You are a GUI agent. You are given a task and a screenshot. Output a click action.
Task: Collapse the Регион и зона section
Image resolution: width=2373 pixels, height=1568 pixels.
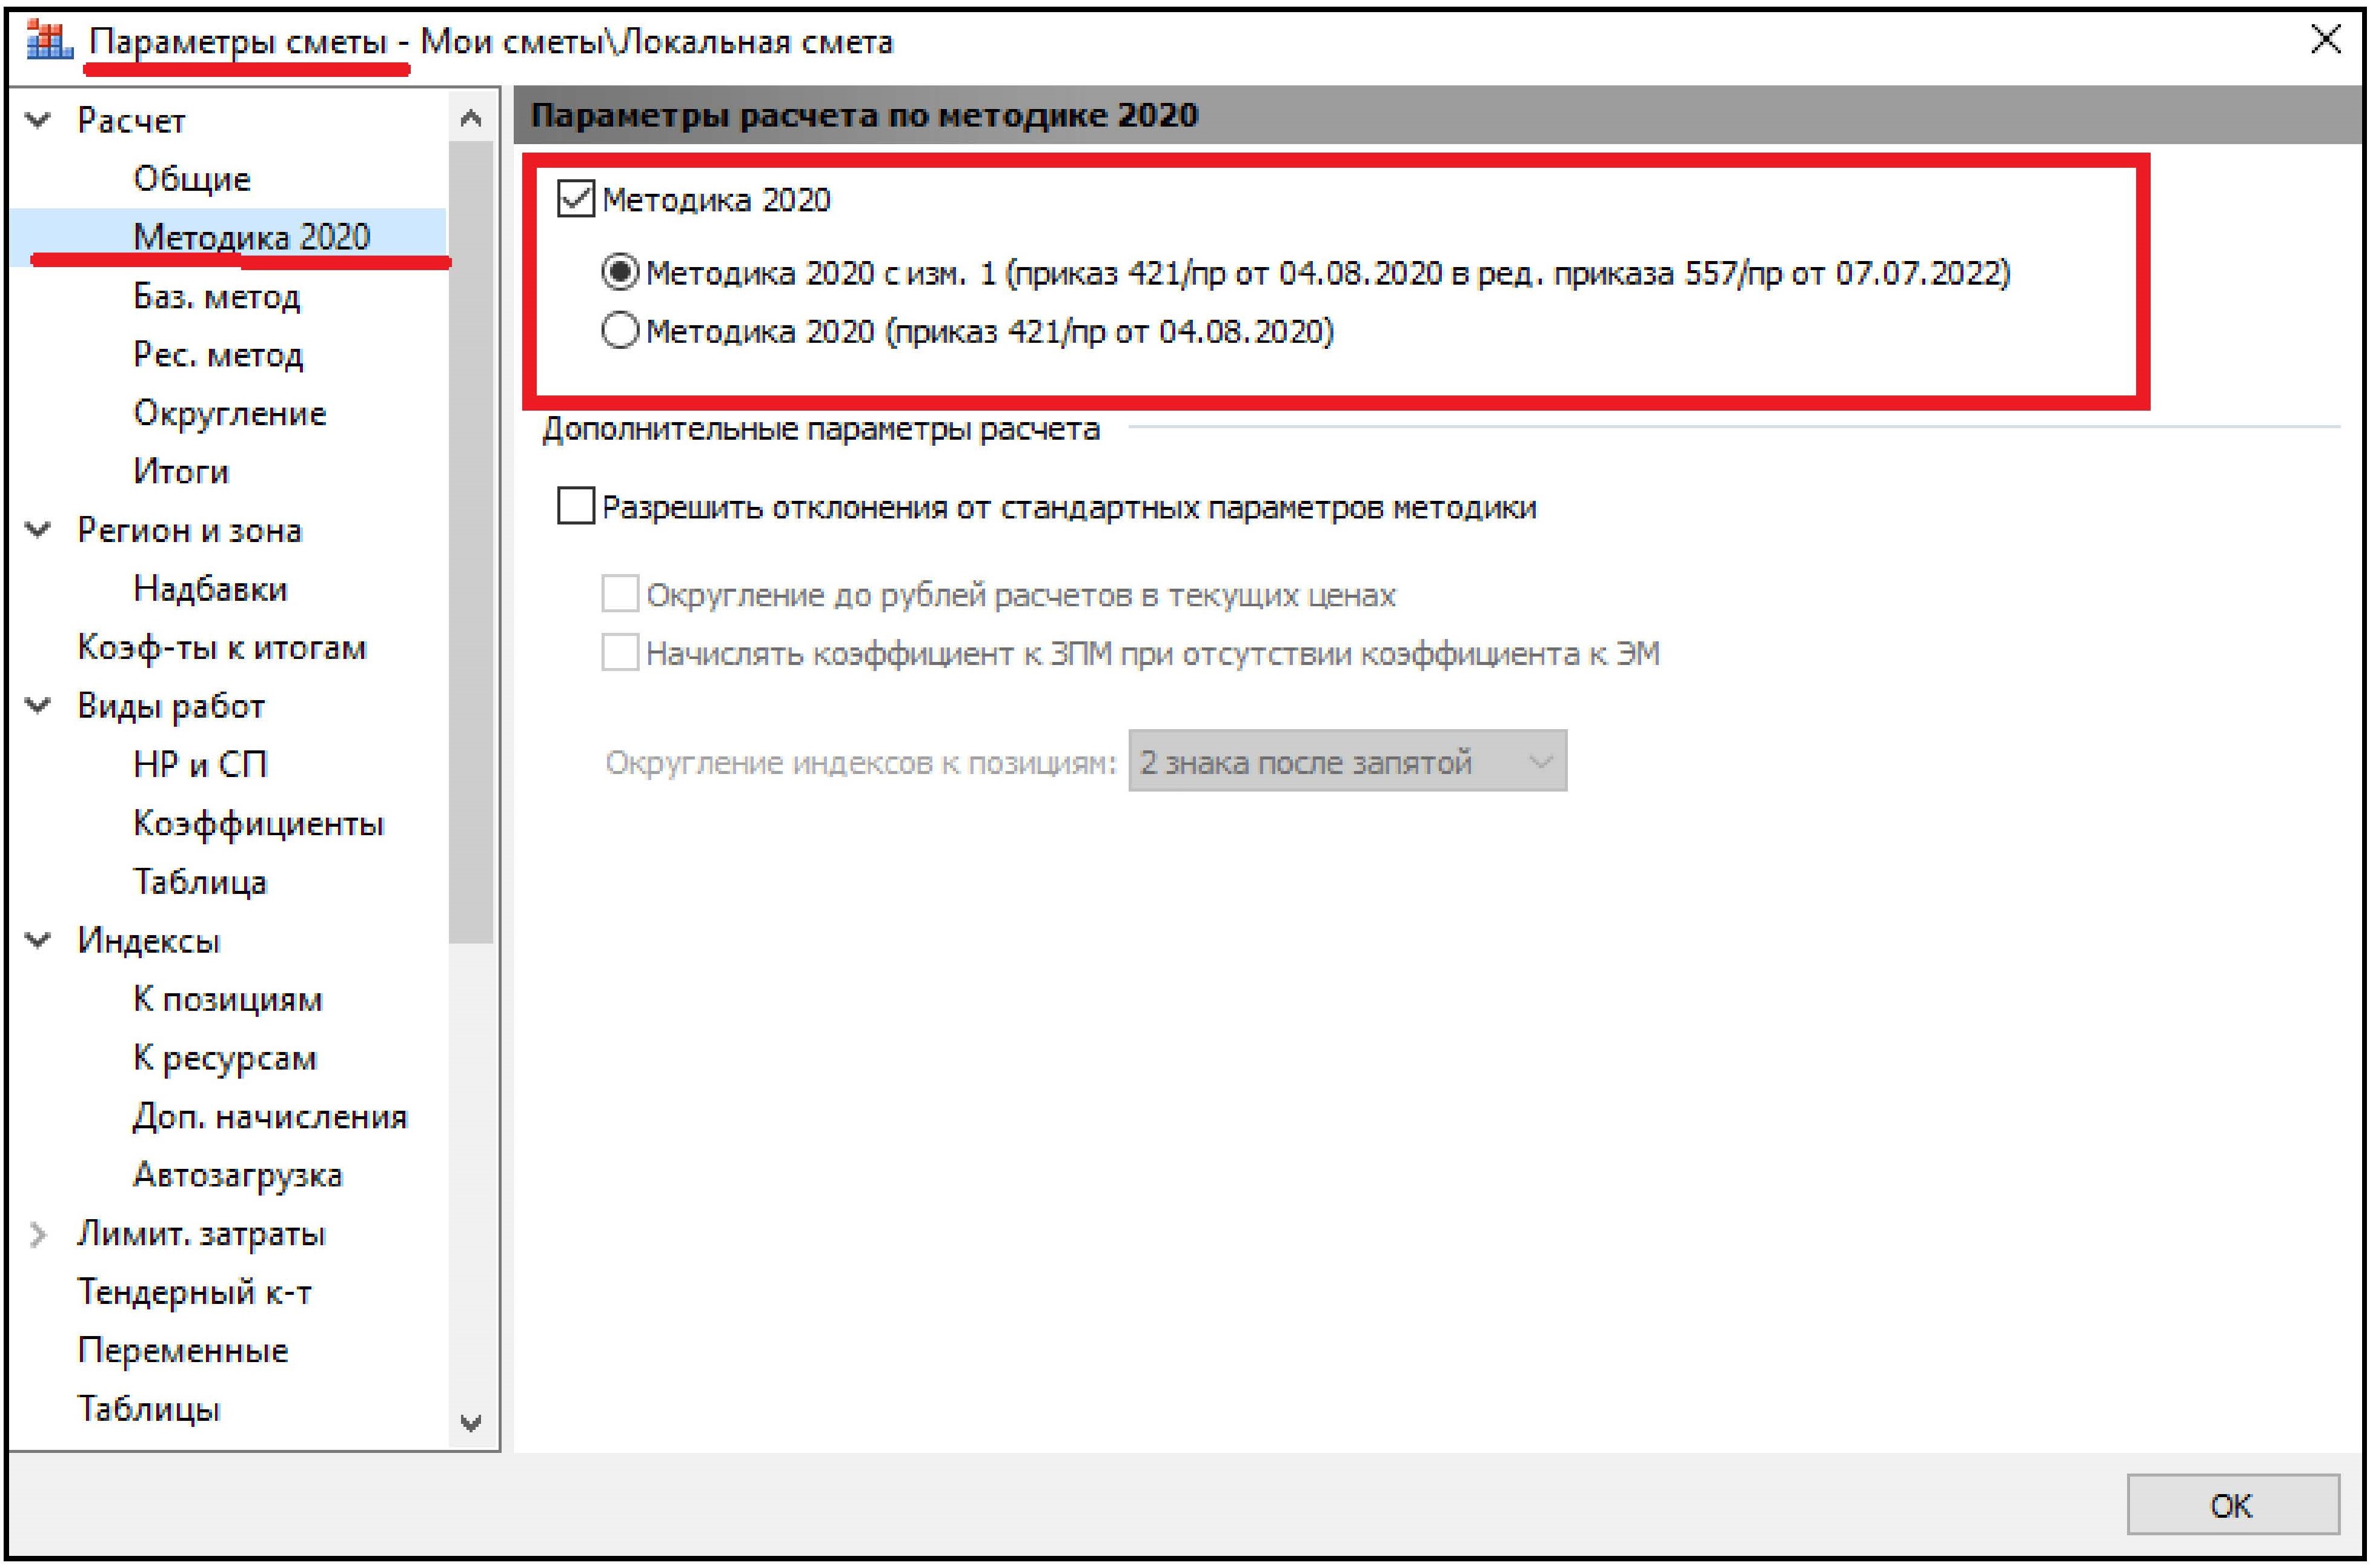[38, 530]
